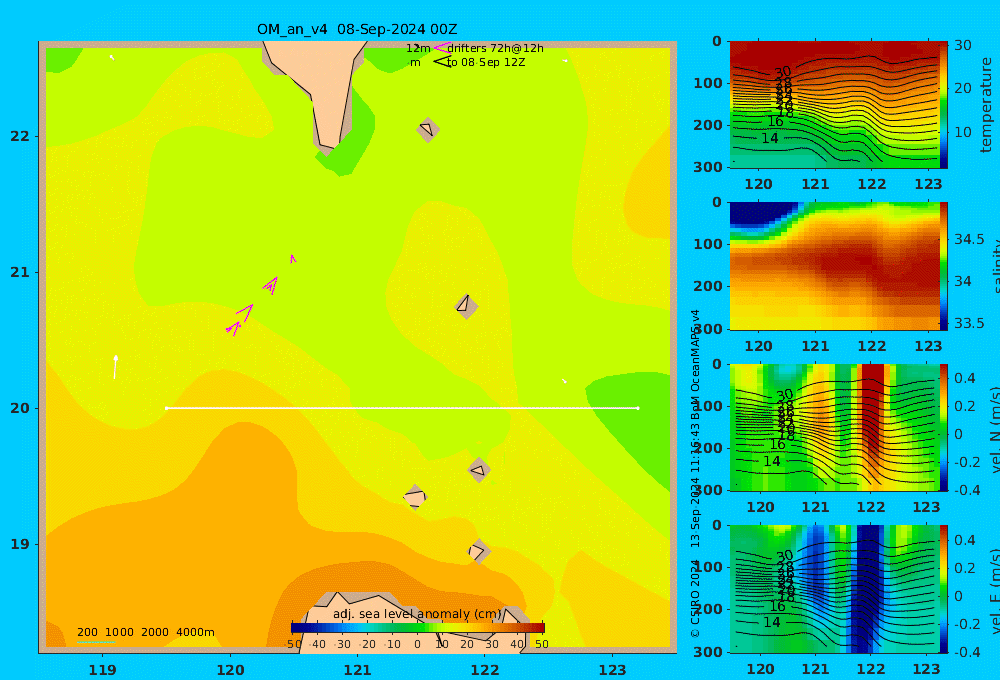Click the island marker near 20.8 latitude

click(x=466, y=306)
